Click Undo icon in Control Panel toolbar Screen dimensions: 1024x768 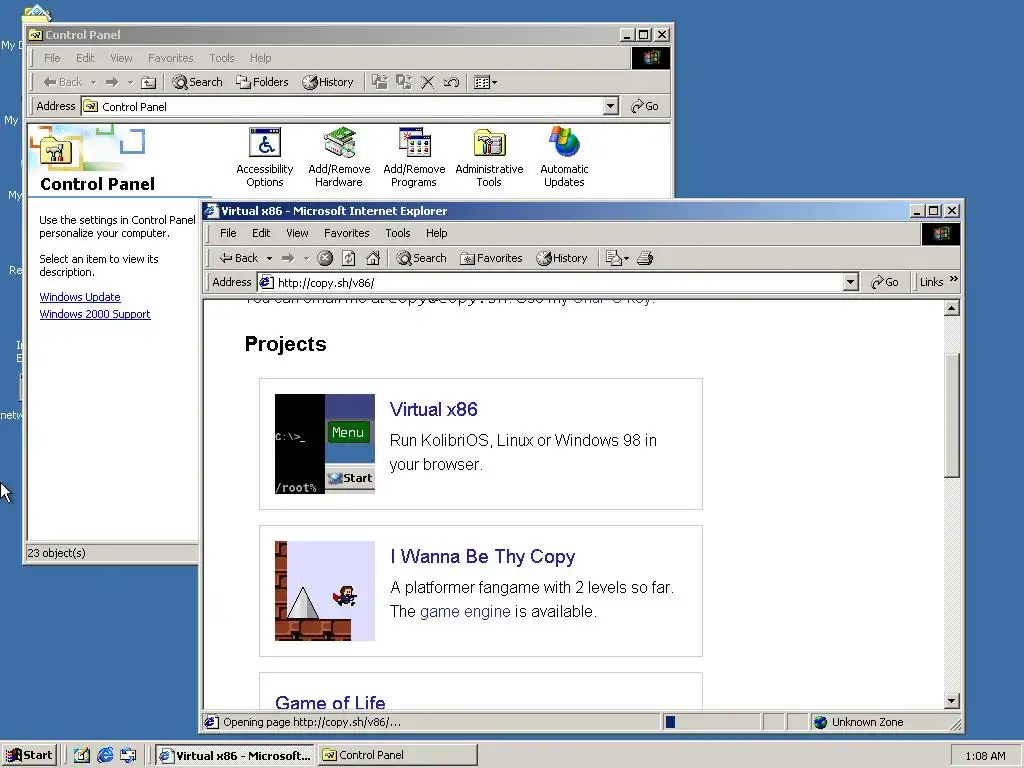click(451, 82)
